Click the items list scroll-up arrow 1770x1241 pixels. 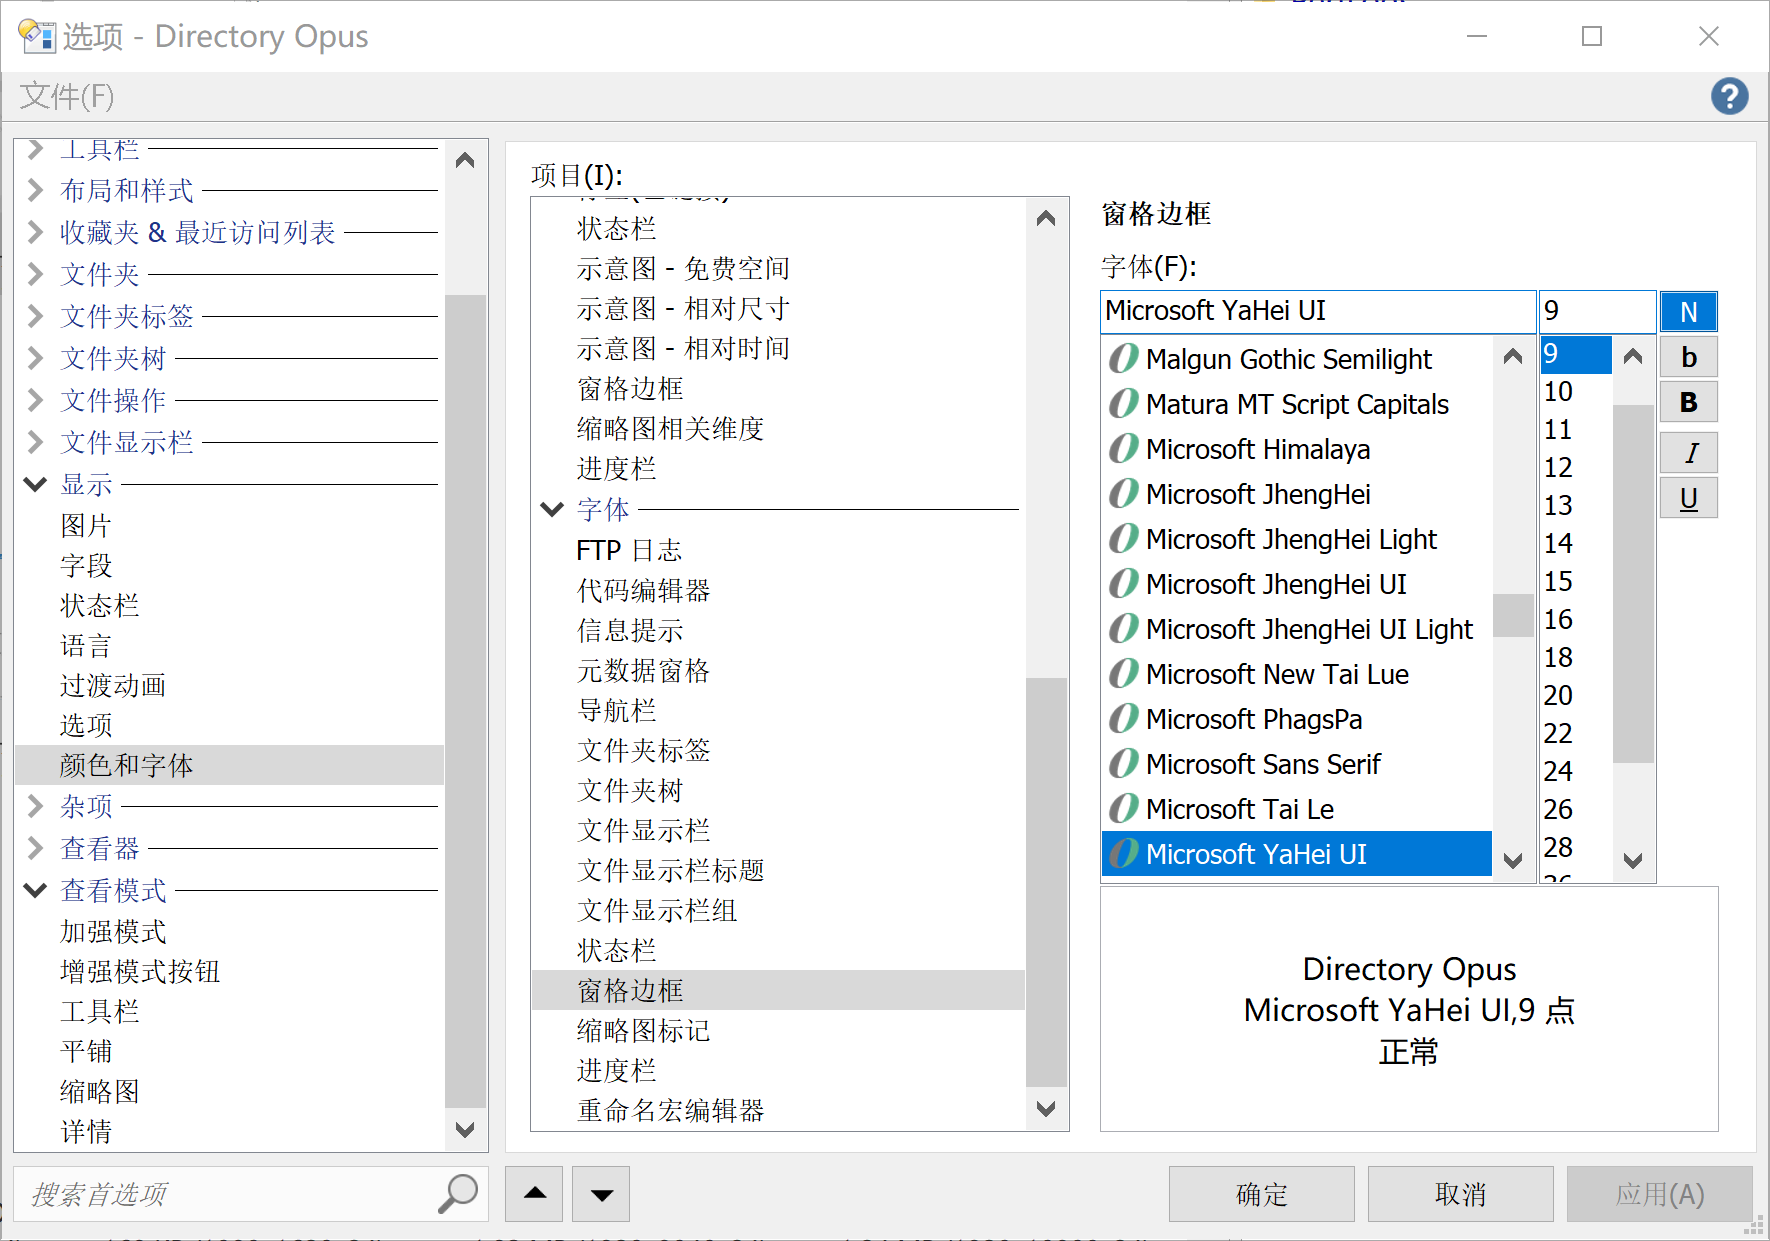1046,218
